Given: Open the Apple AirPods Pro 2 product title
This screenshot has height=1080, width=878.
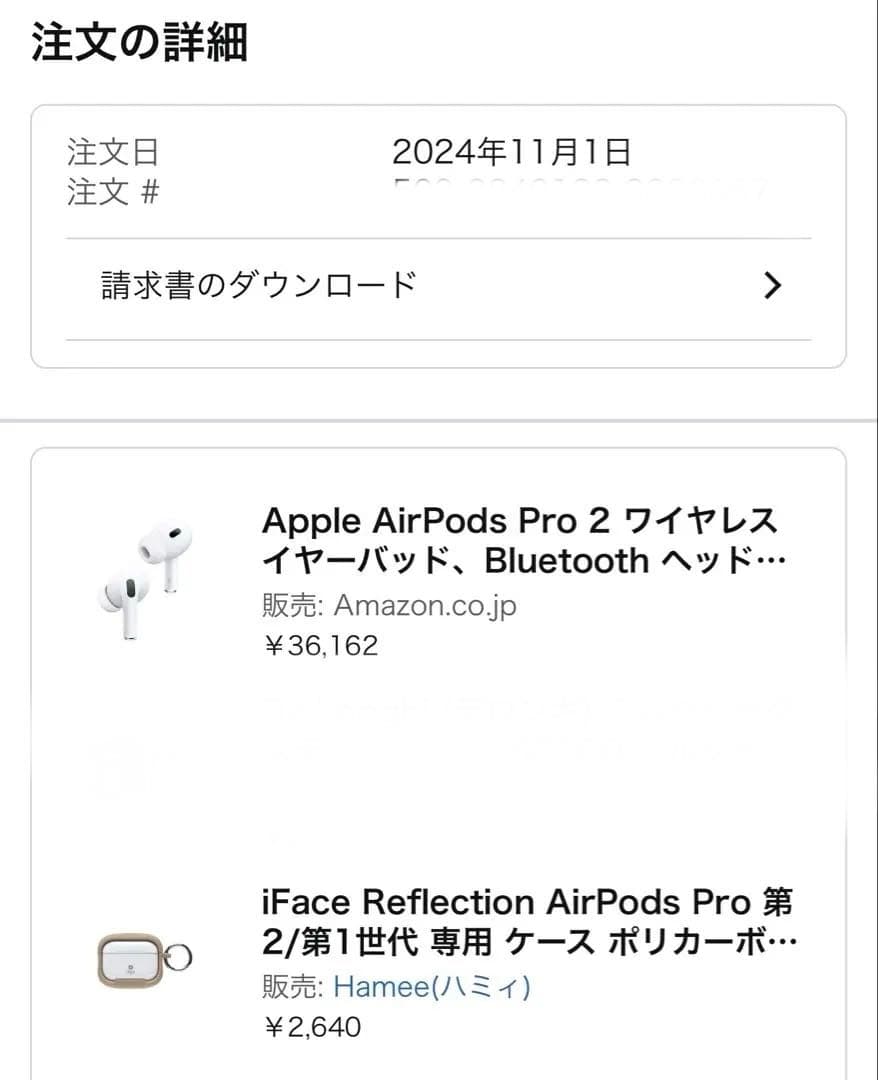Looking at the screenshot, I should point(520,540).
